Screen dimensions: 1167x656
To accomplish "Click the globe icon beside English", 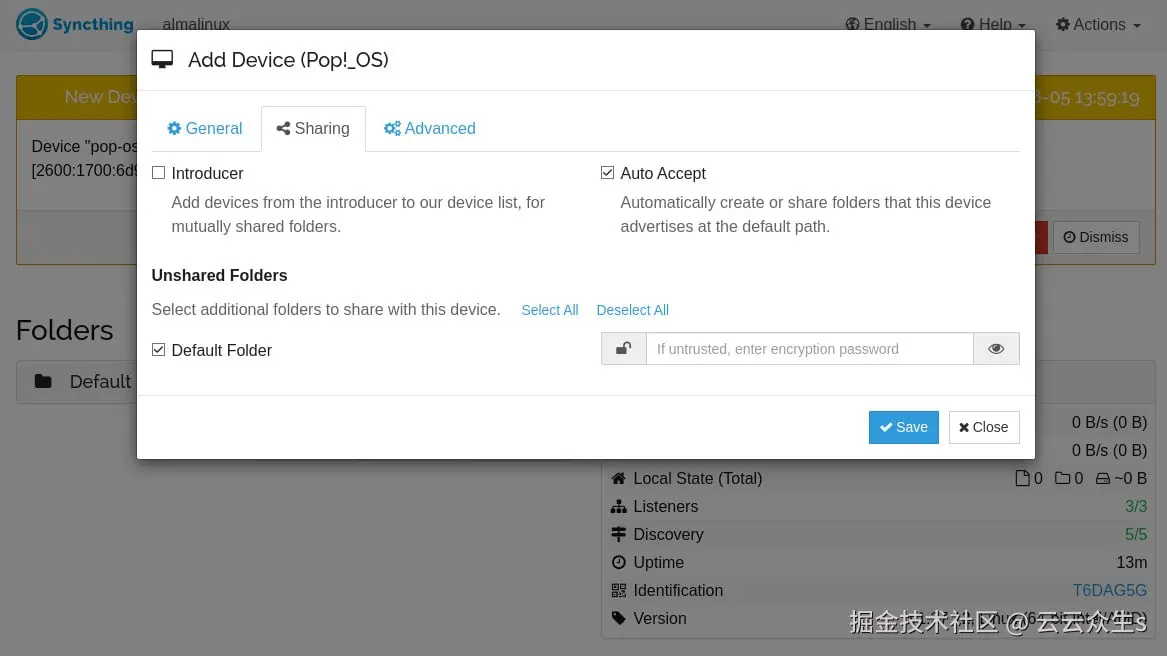I will (852, 25).
